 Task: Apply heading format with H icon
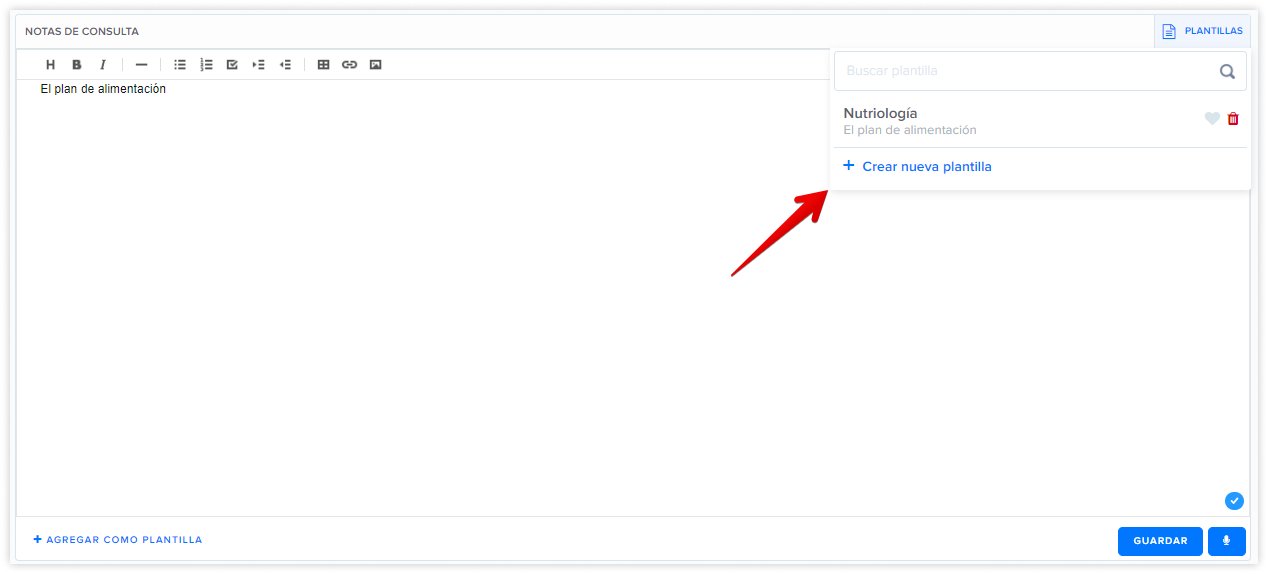point(51,65)
